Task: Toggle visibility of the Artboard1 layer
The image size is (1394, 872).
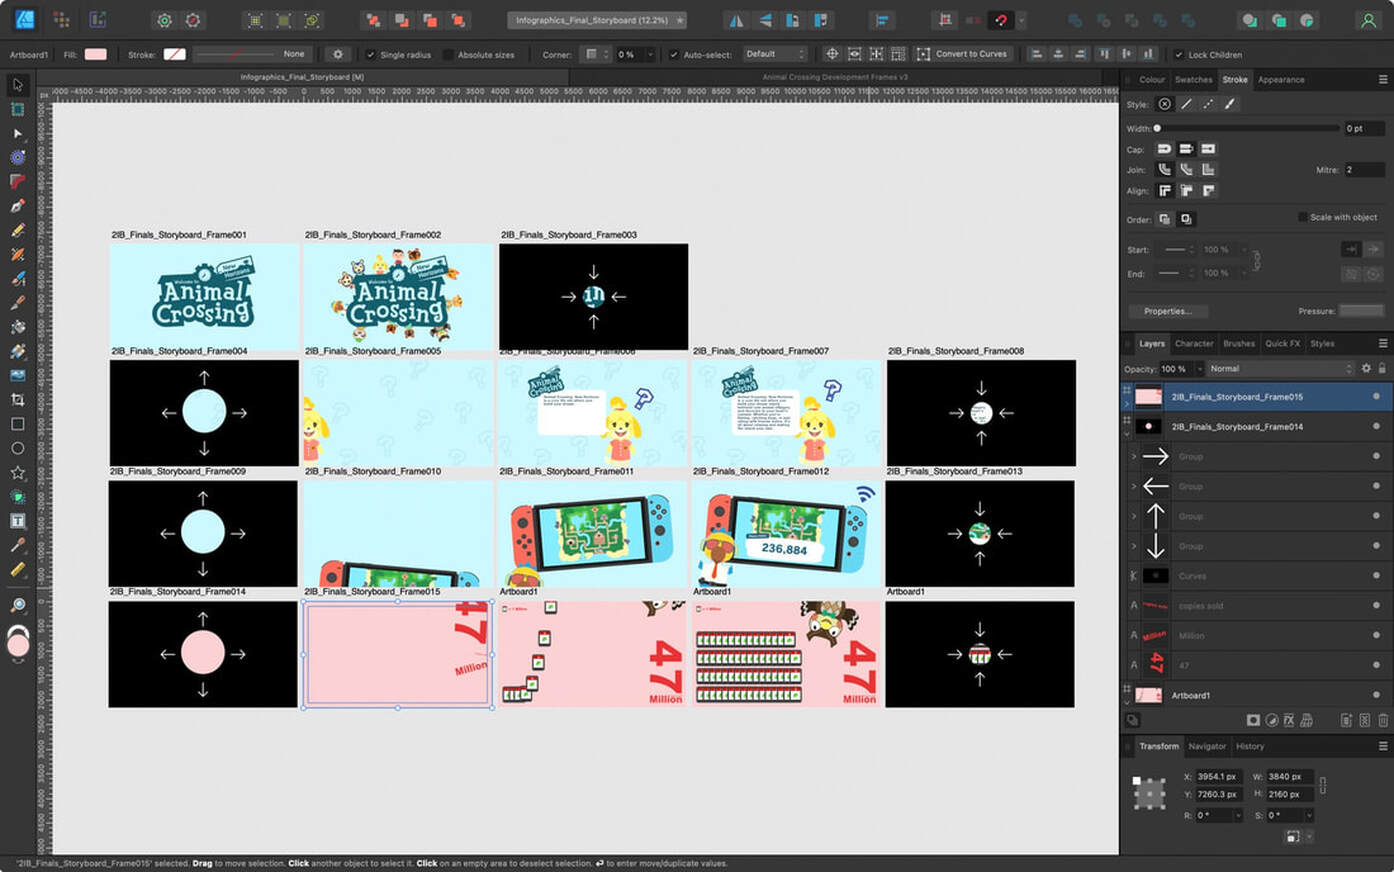Action: [x=1376, y=695]
